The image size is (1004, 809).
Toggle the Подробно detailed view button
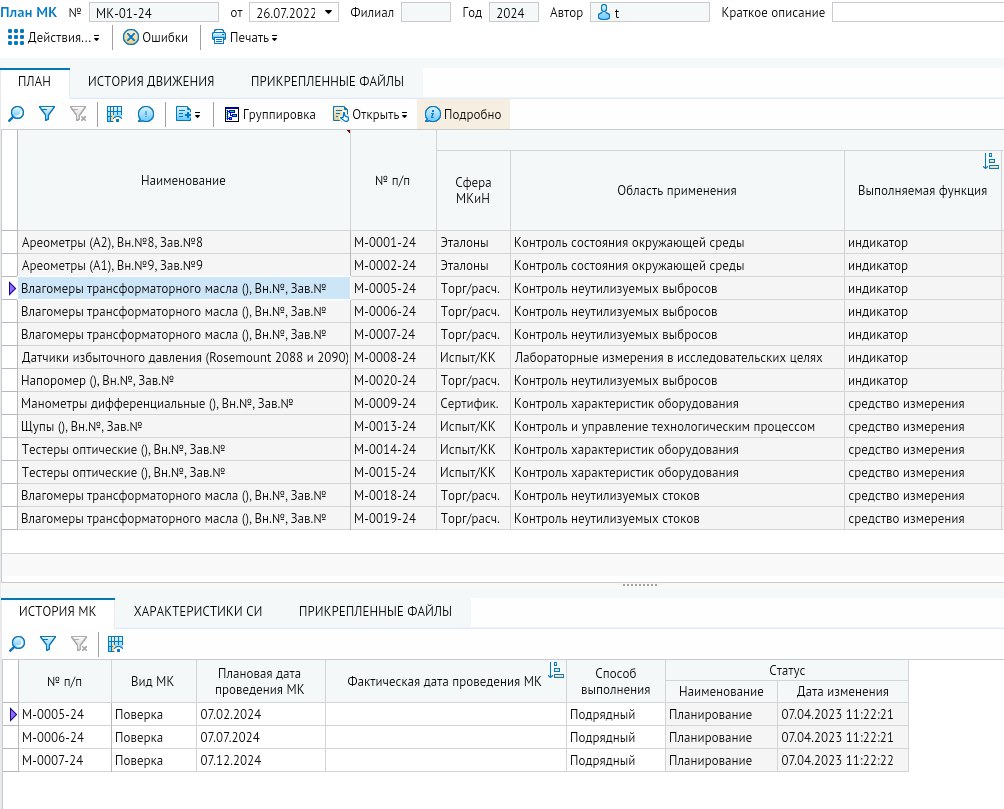pos(463,115)
